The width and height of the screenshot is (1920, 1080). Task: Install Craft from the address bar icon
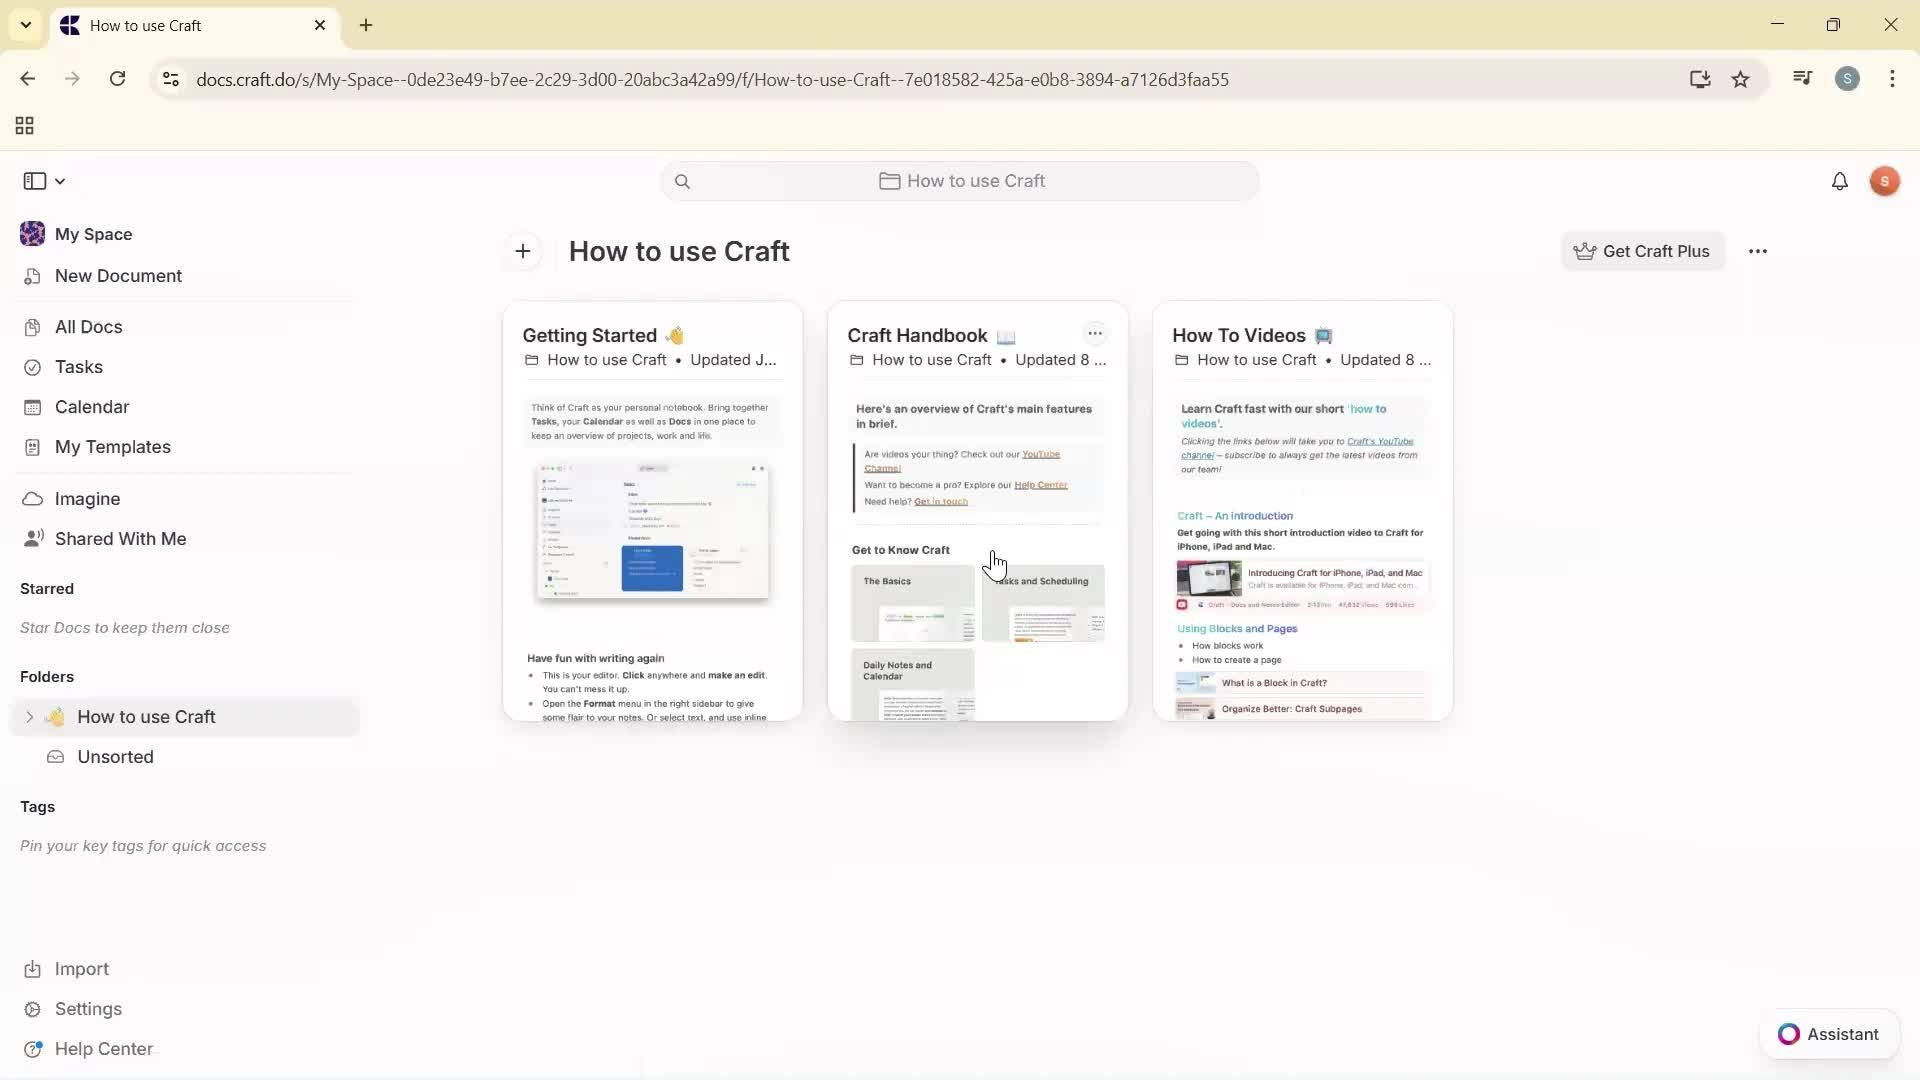1700,79
